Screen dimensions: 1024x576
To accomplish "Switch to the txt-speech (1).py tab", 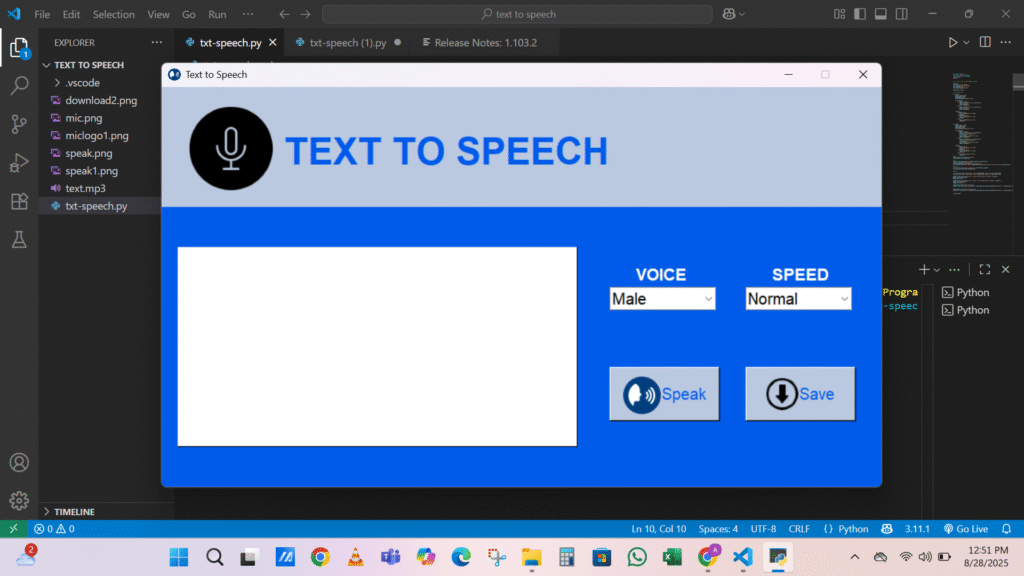I will (x=347, y=42).
